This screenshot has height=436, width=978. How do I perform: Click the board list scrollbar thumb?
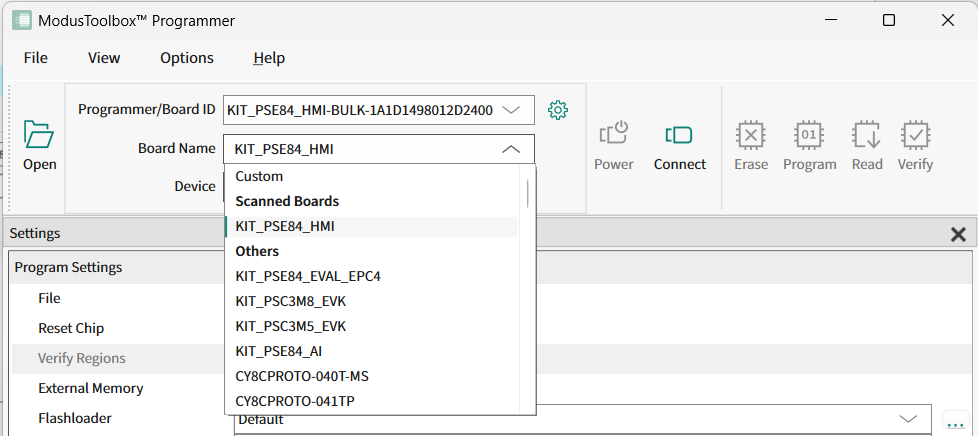(528, 193)
